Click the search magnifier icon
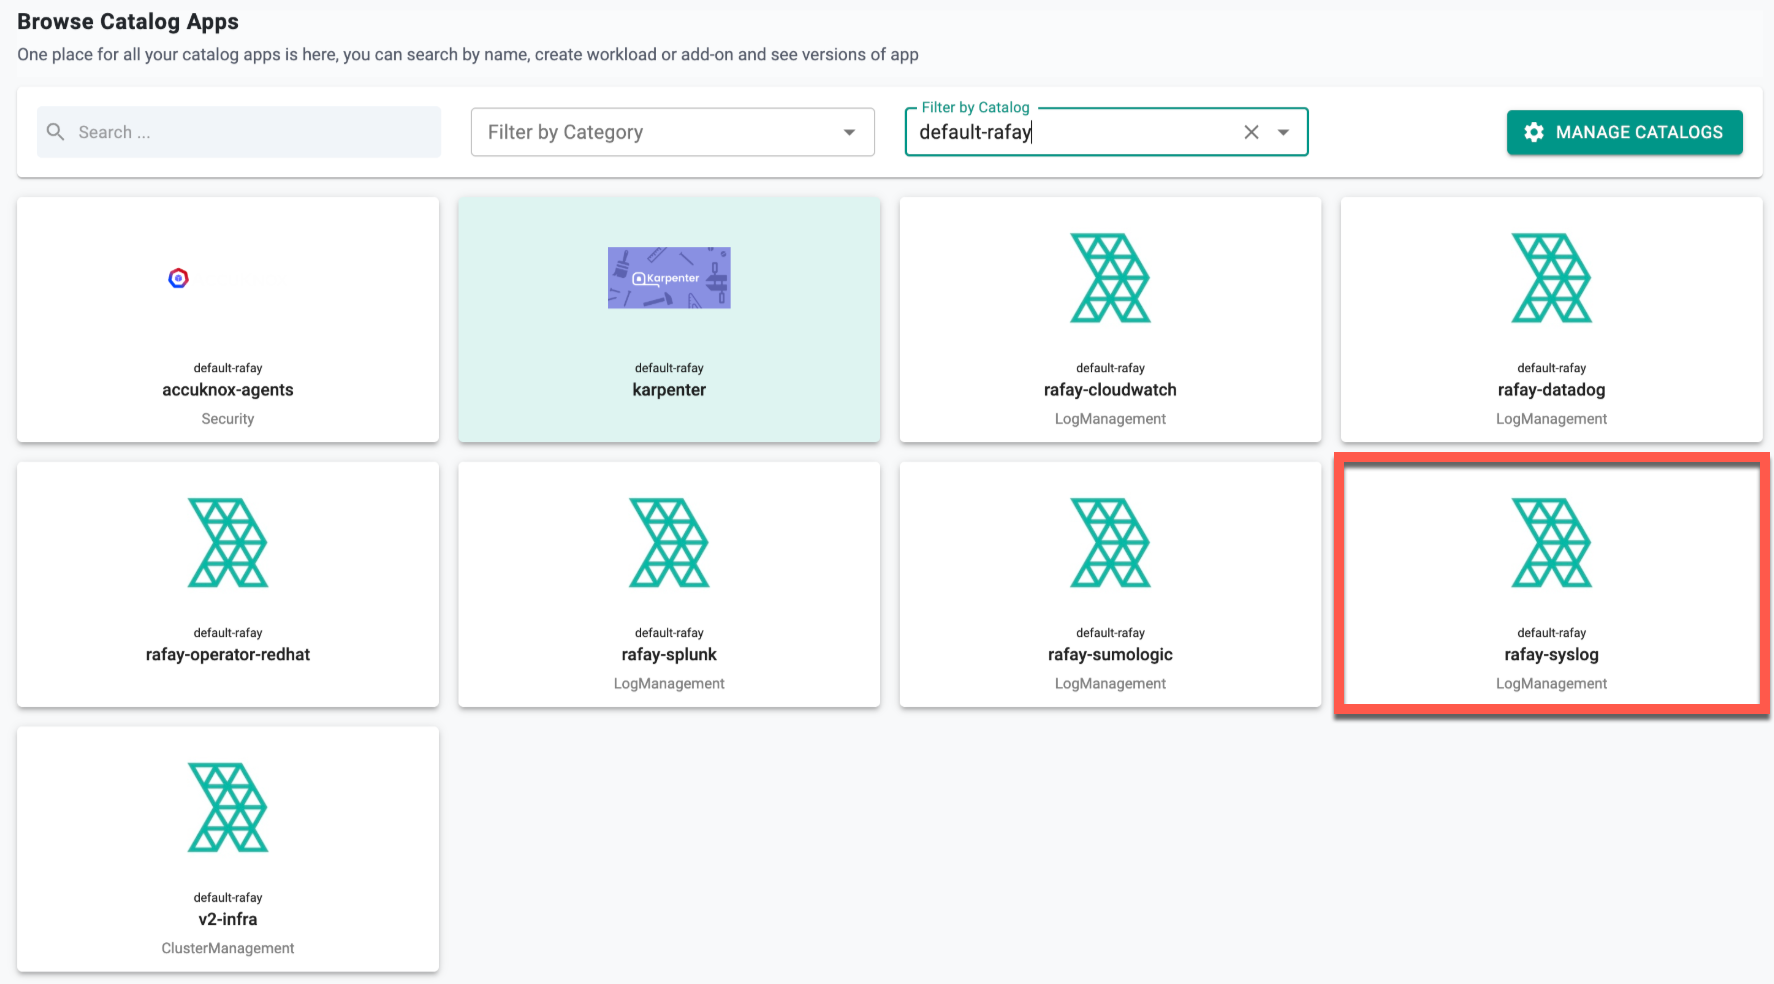The height and width of the screenshot is (984, 1774). pos(55,131)
